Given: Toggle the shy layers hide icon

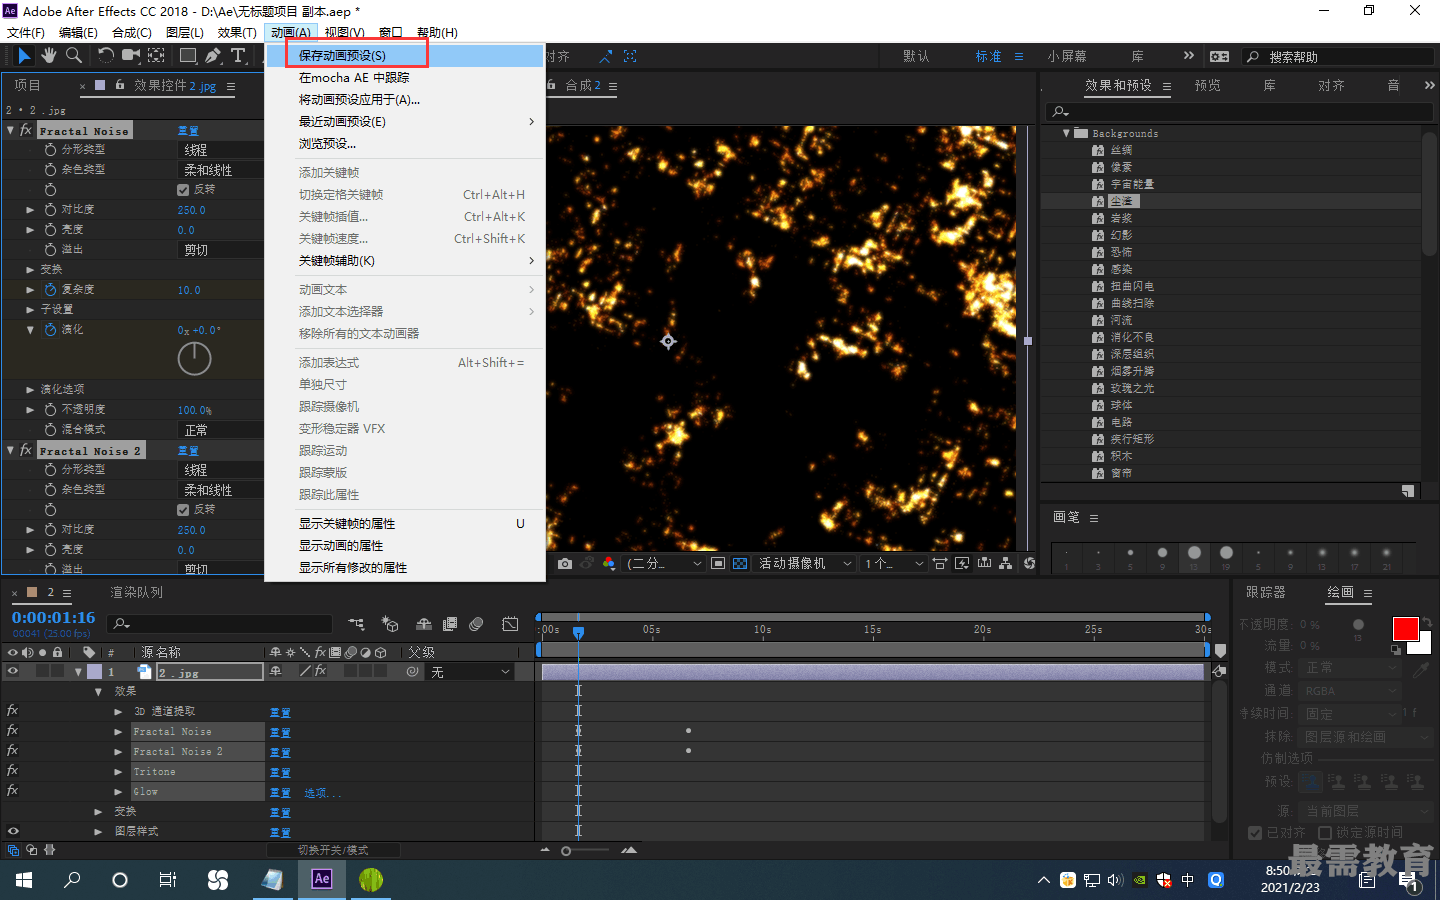Looking at the screenshot, I should 424,624.
